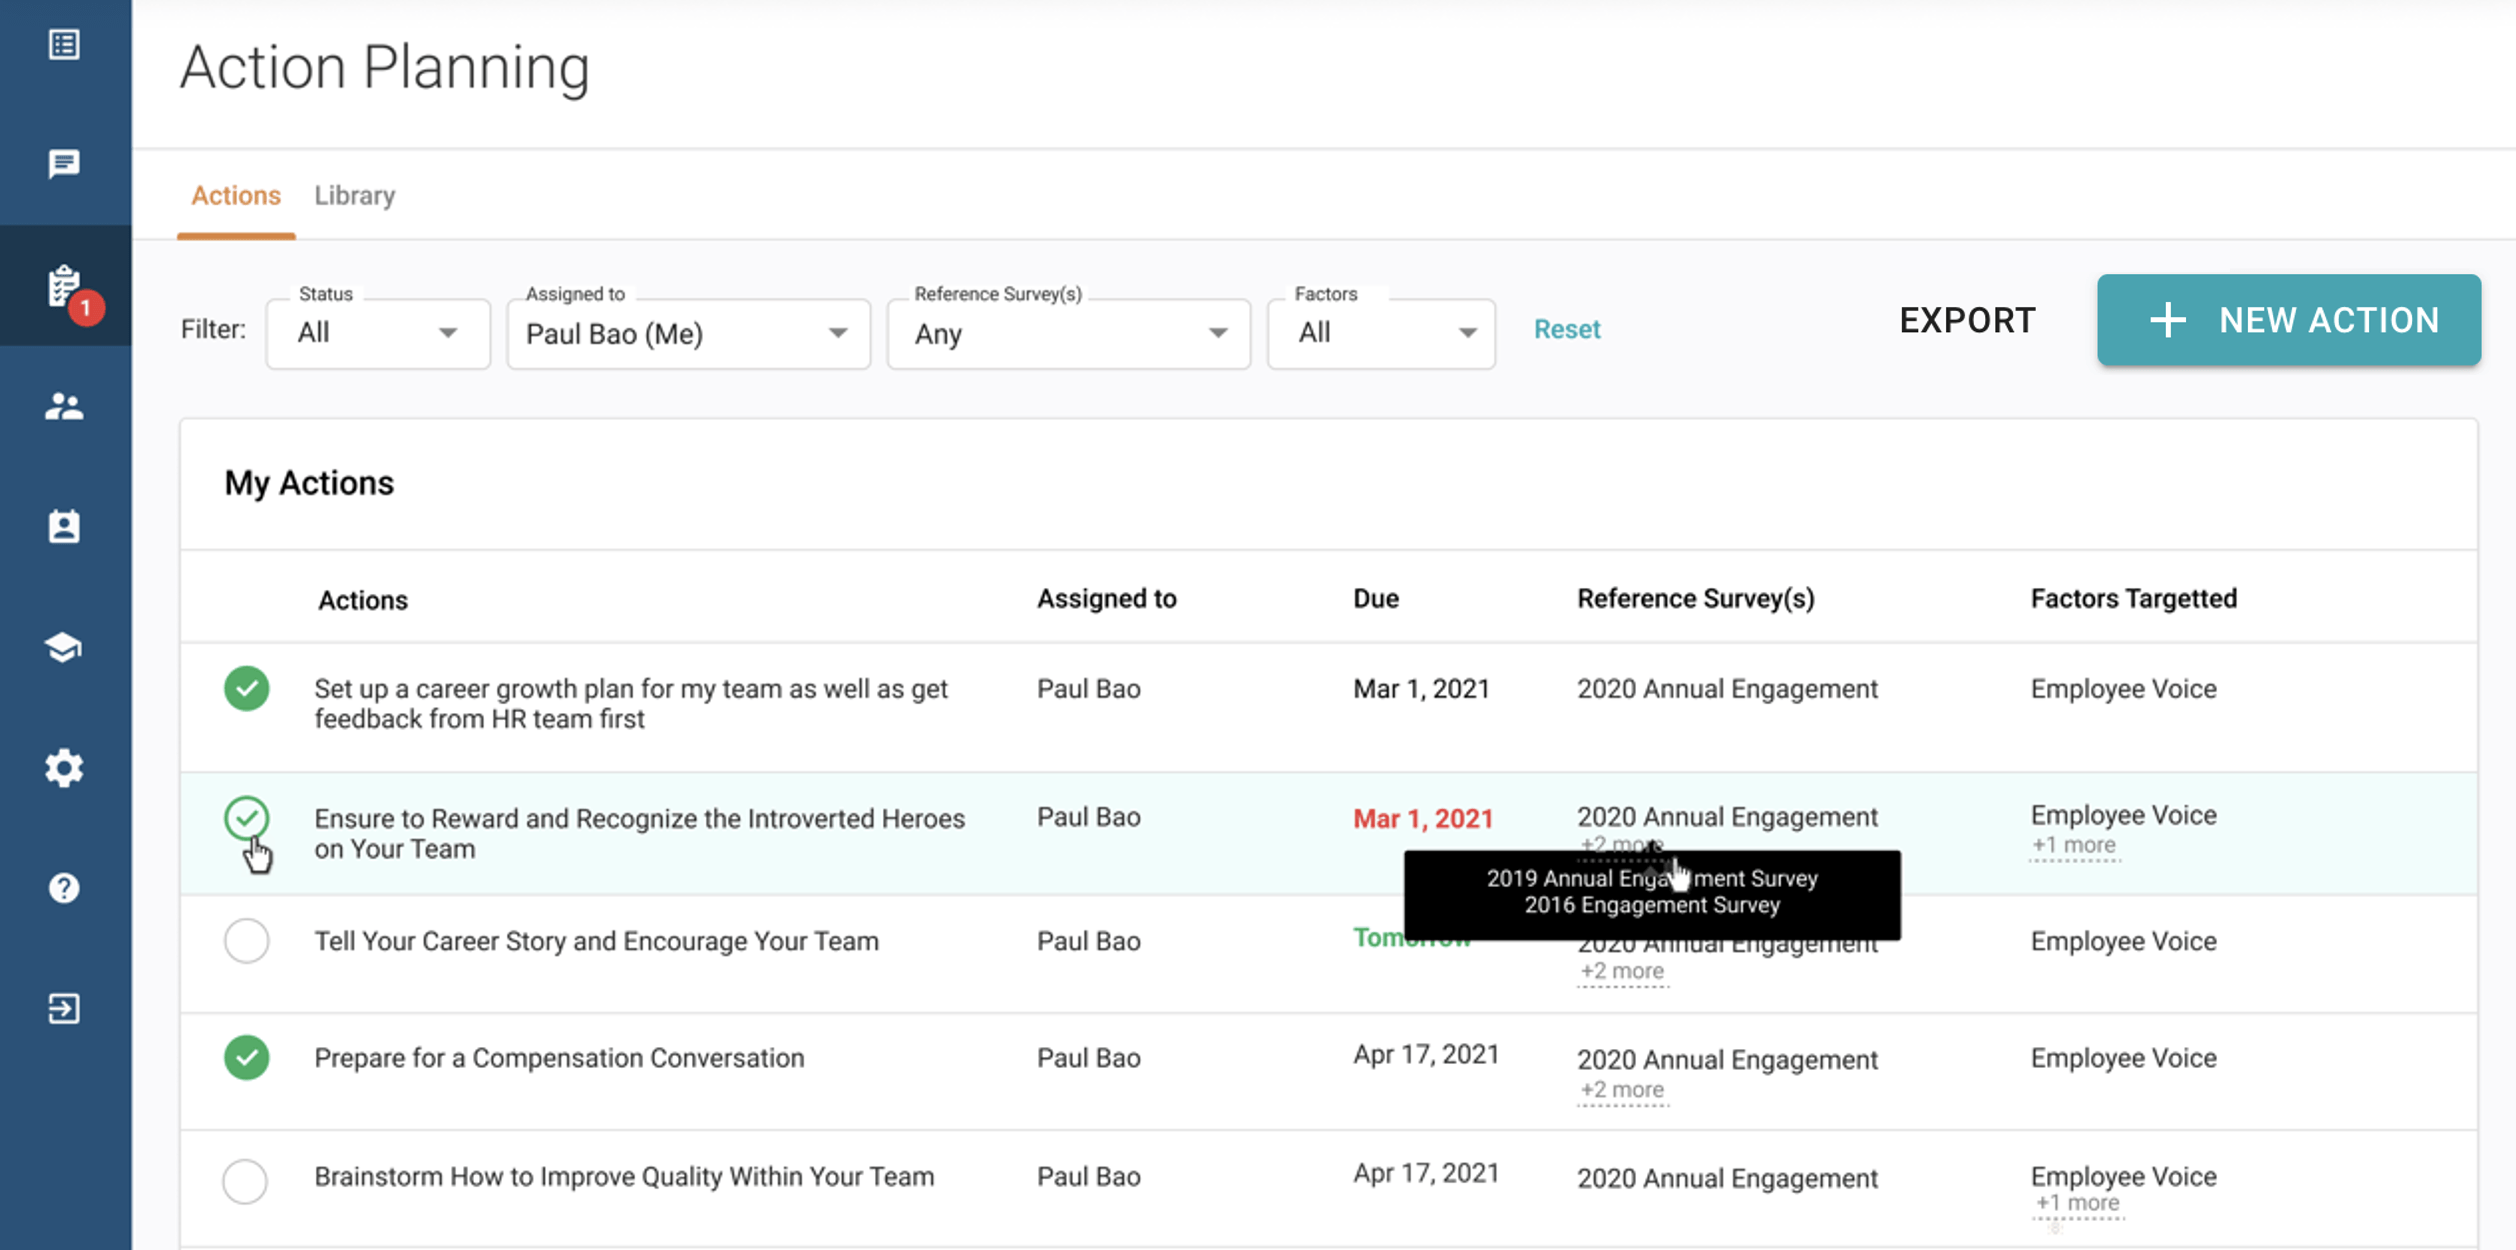
Task: Expand the Reference Survey(s) filter dropdown
Action: click(1068, 333)
